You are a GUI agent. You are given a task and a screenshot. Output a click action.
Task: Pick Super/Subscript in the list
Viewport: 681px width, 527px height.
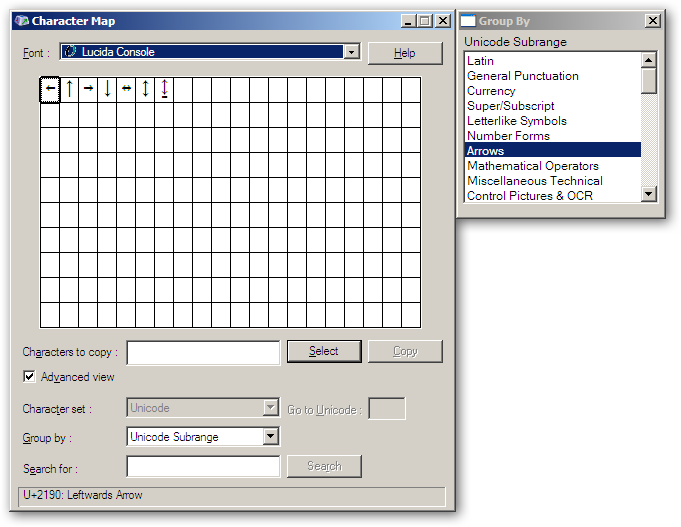[x=552, y=106]
